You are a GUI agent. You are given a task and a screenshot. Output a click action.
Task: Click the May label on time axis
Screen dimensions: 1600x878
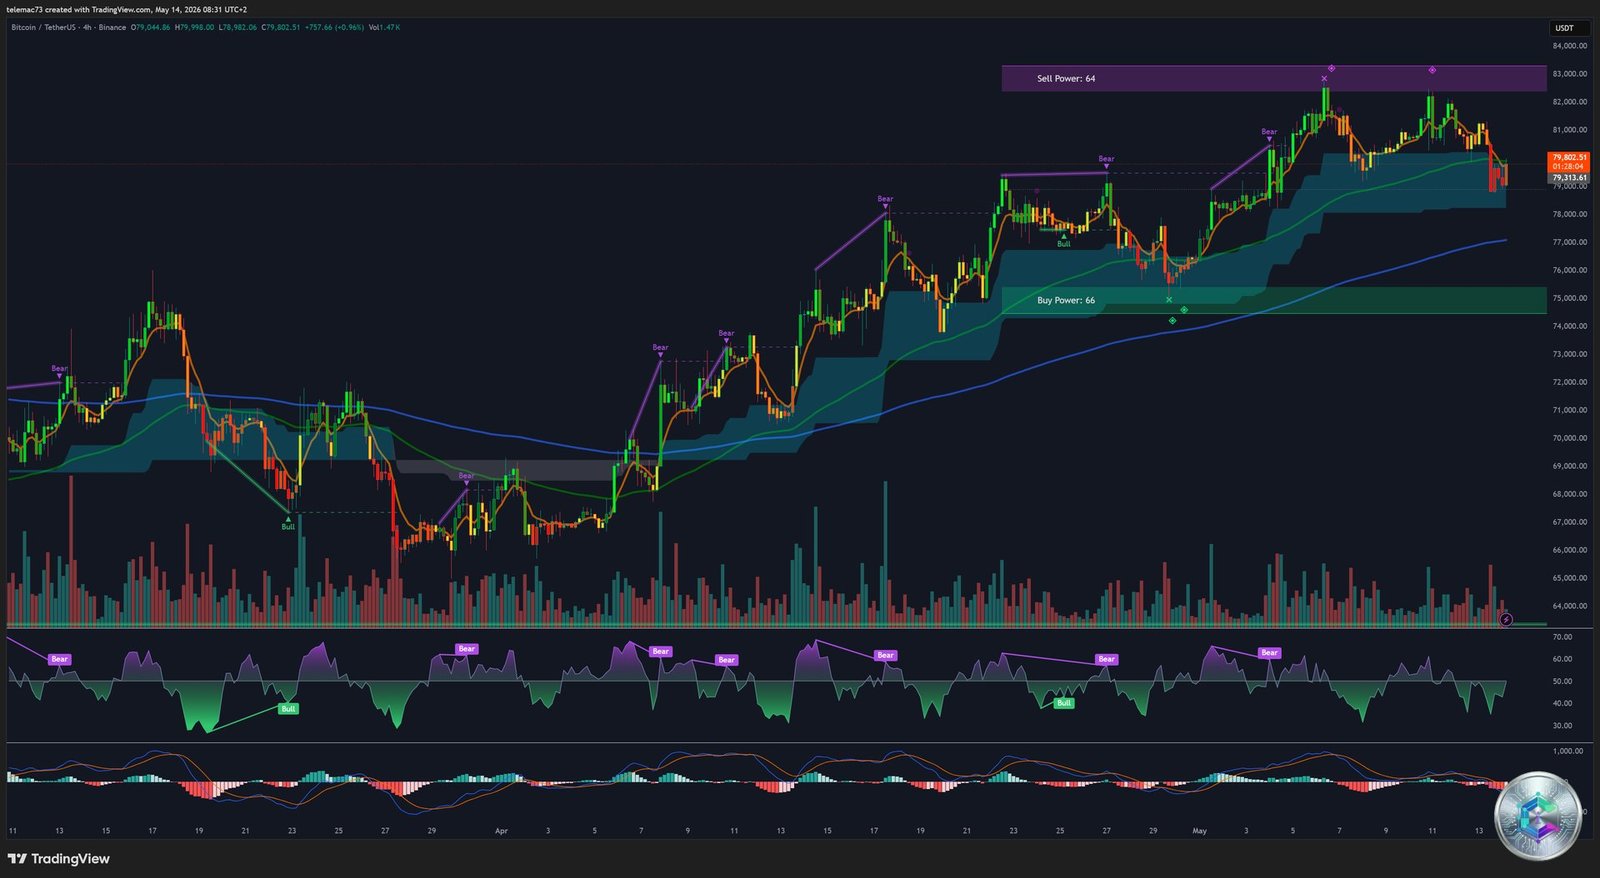pyautogui.click(x=1200, y=831)
